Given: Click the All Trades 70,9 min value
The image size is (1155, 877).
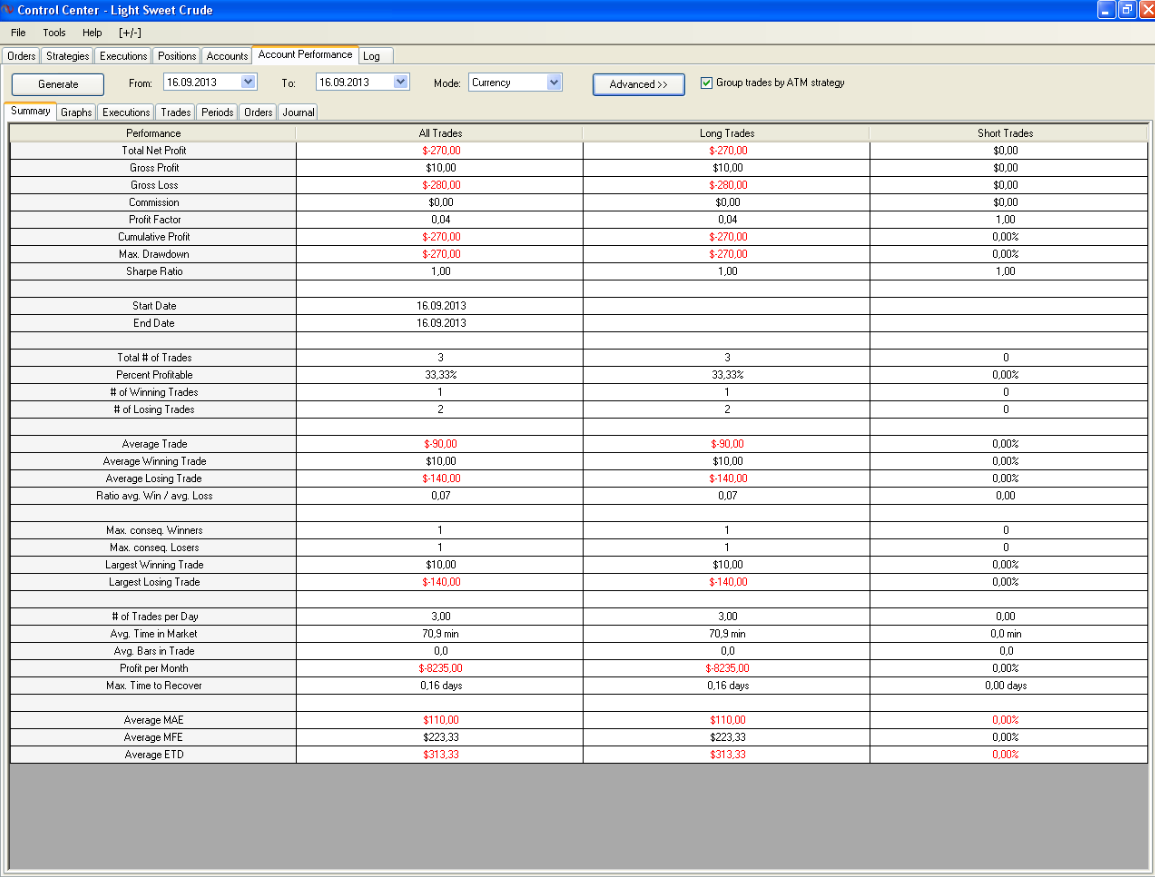Looking at the screenshot, I should tap(440, 634).
